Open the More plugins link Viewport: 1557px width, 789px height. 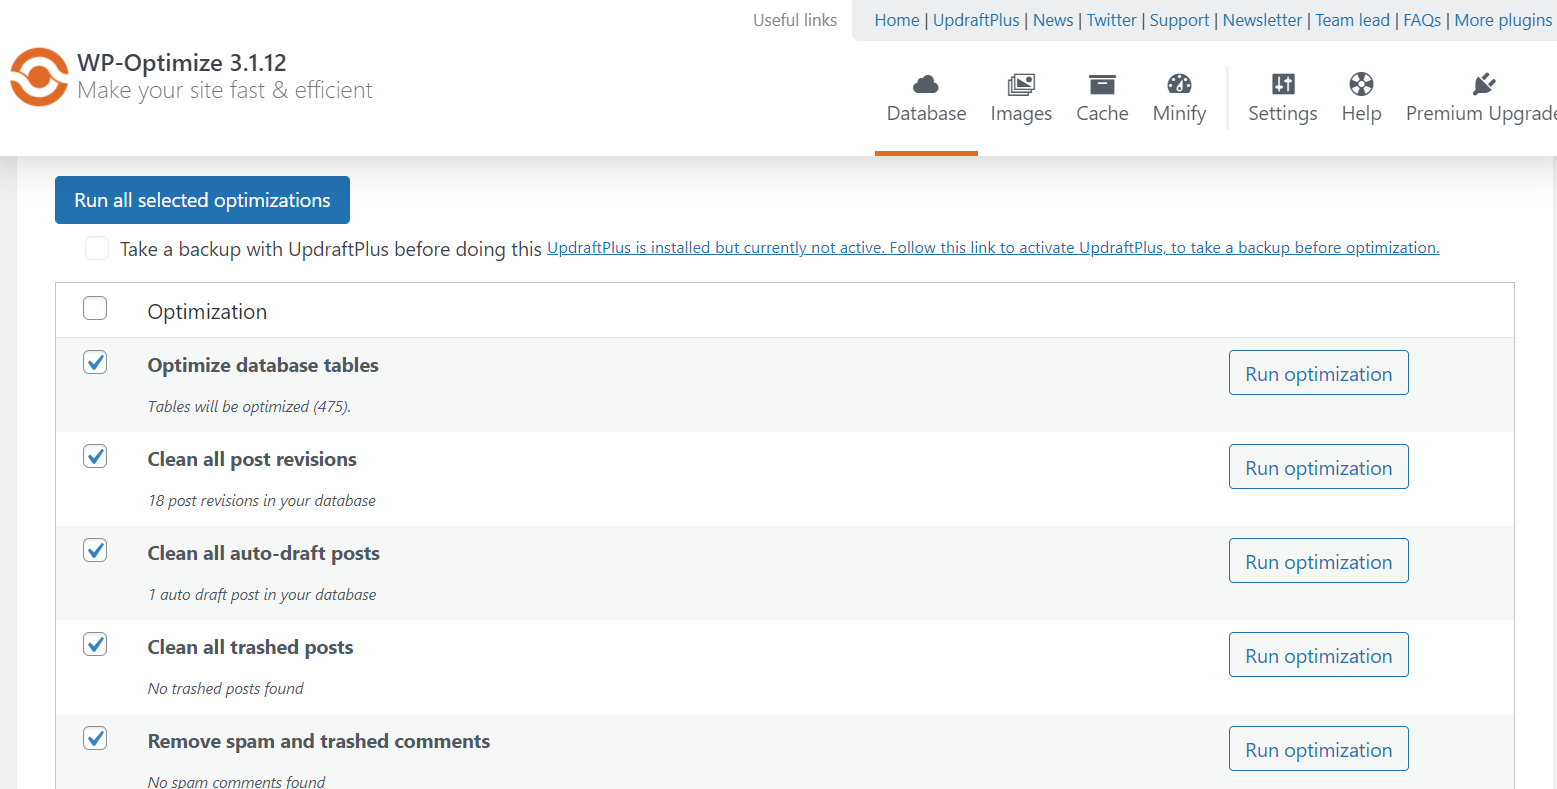point(1503,20)
